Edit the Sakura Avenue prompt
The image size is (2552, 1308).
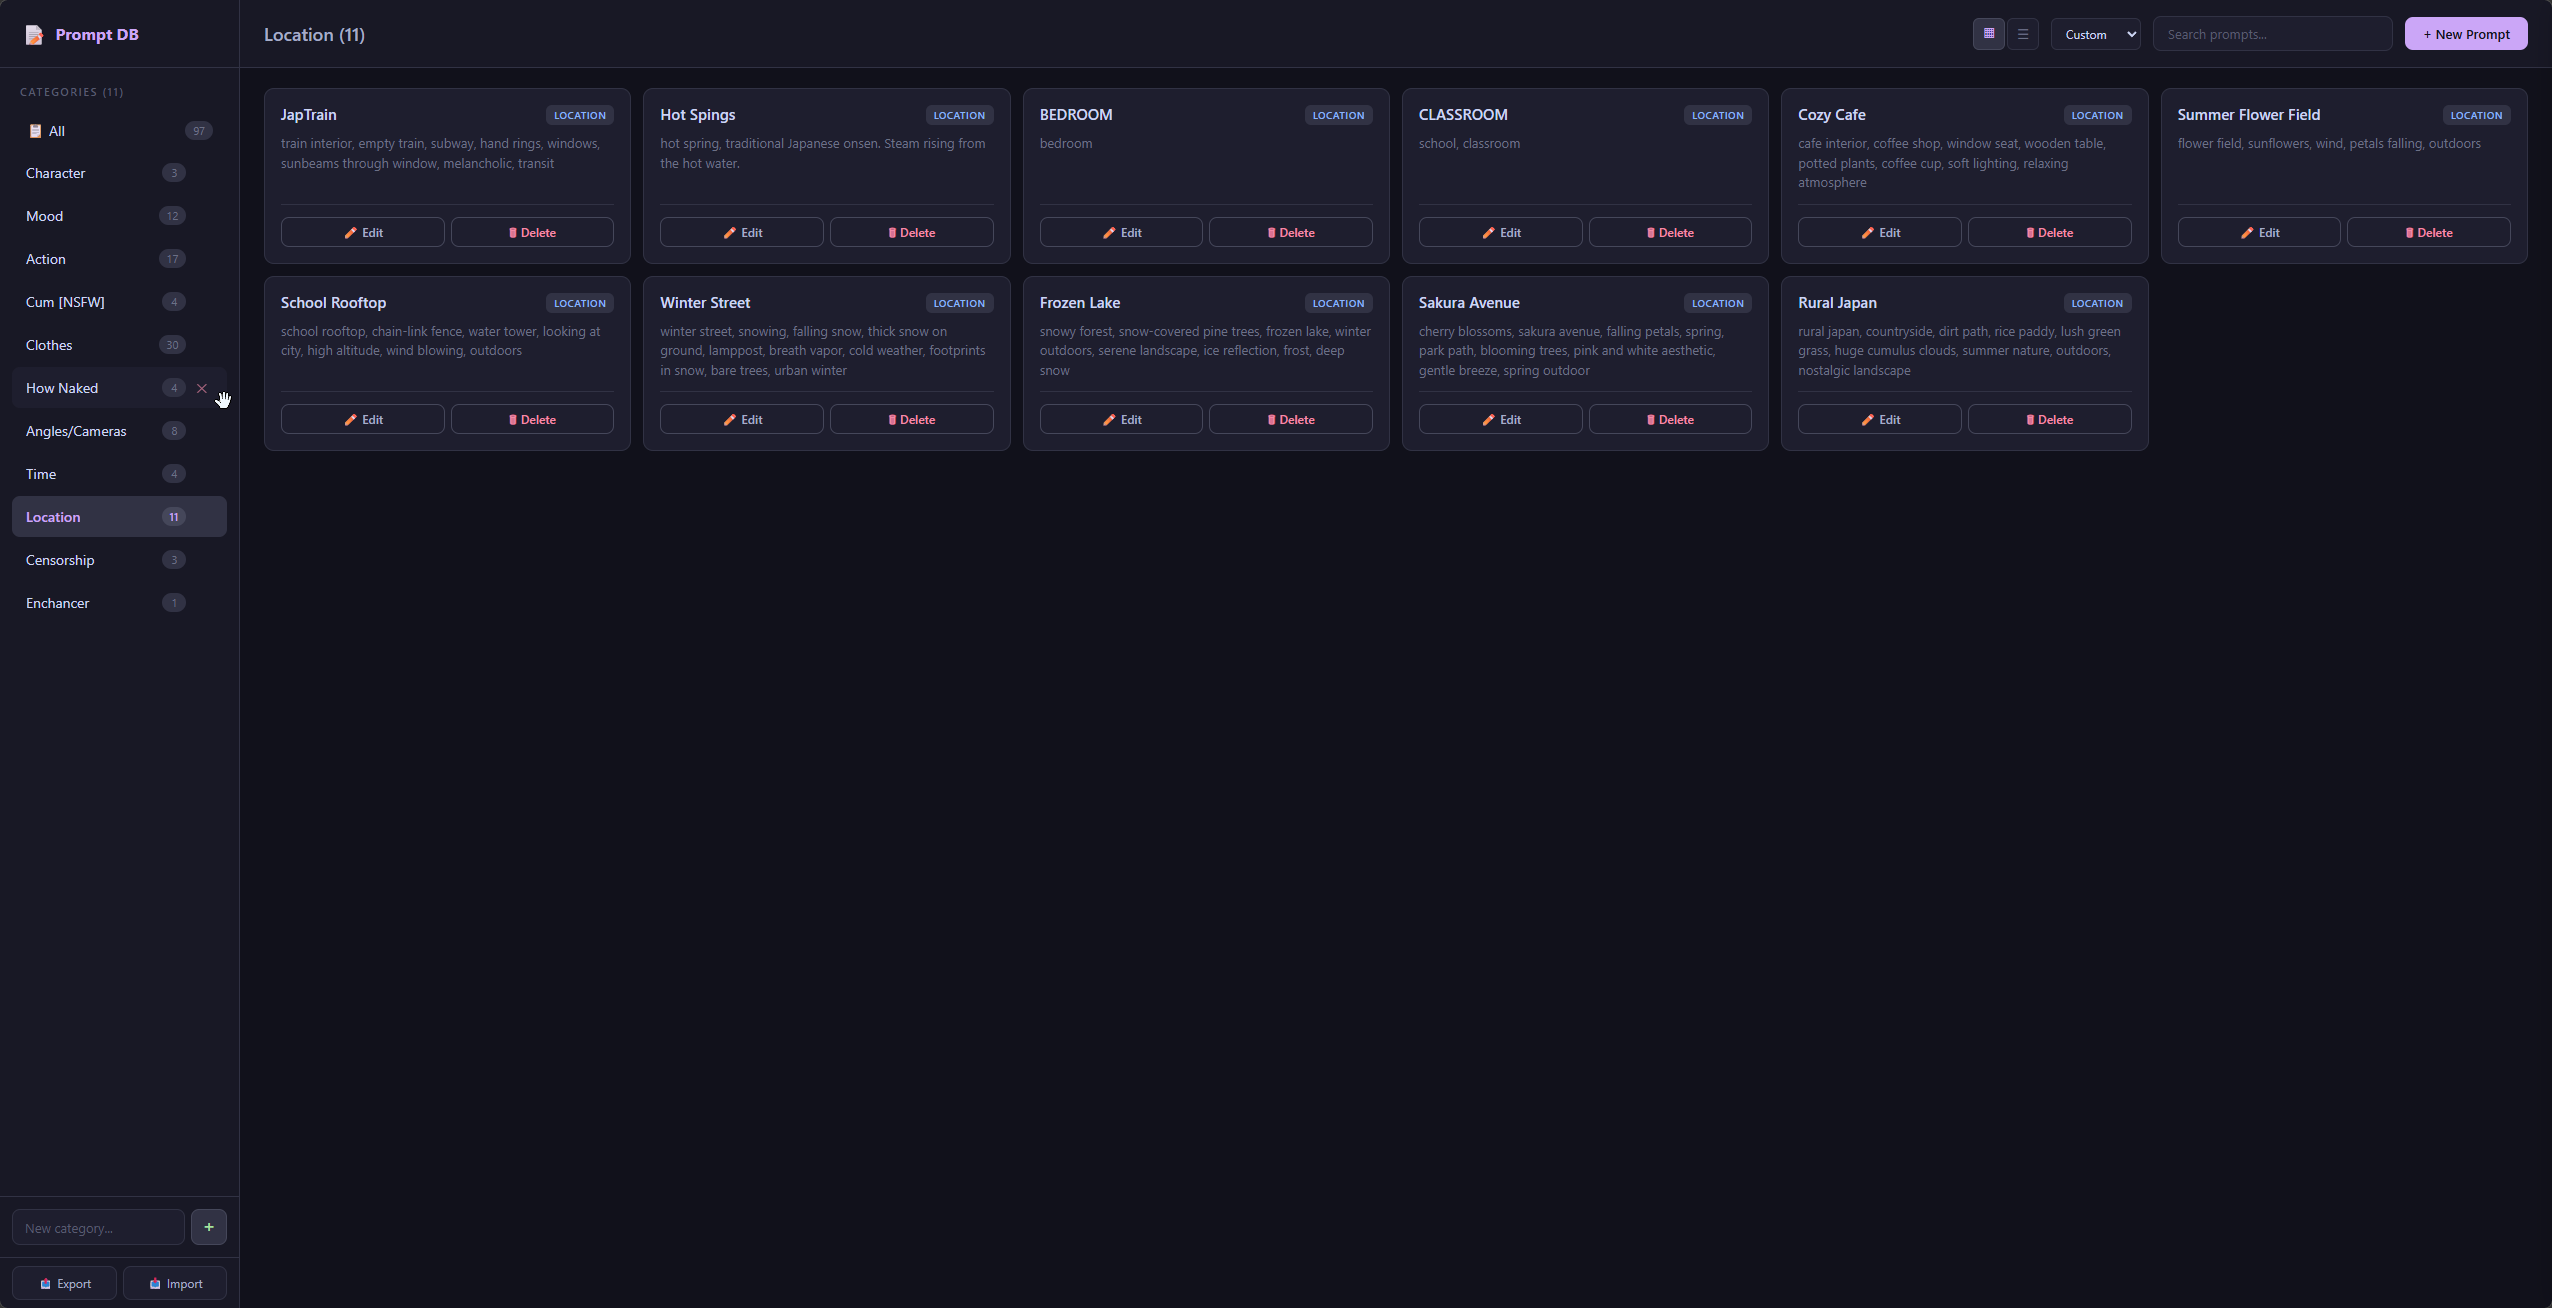(x=1500, y=419)
